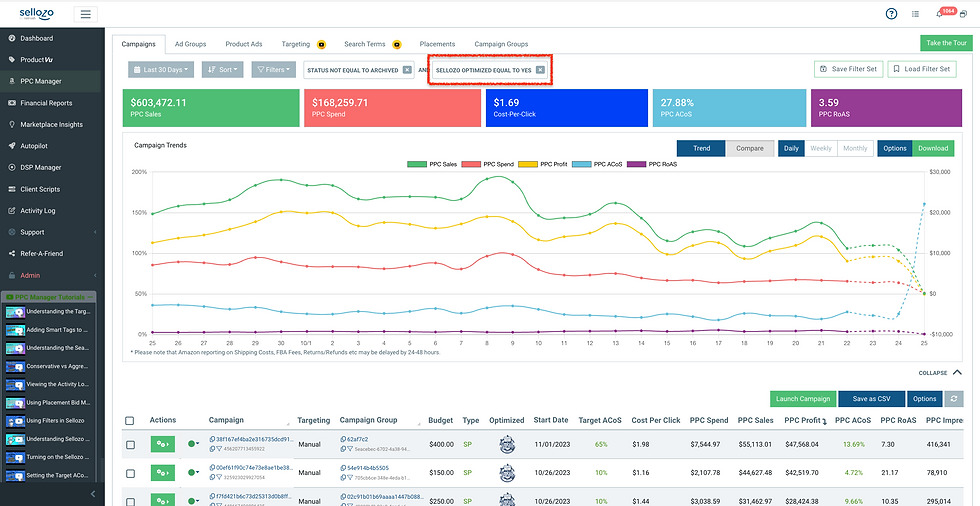The height and width of the screenshot is (506, 980).
Task: Open the Sort dropdown
Action: 222,69
